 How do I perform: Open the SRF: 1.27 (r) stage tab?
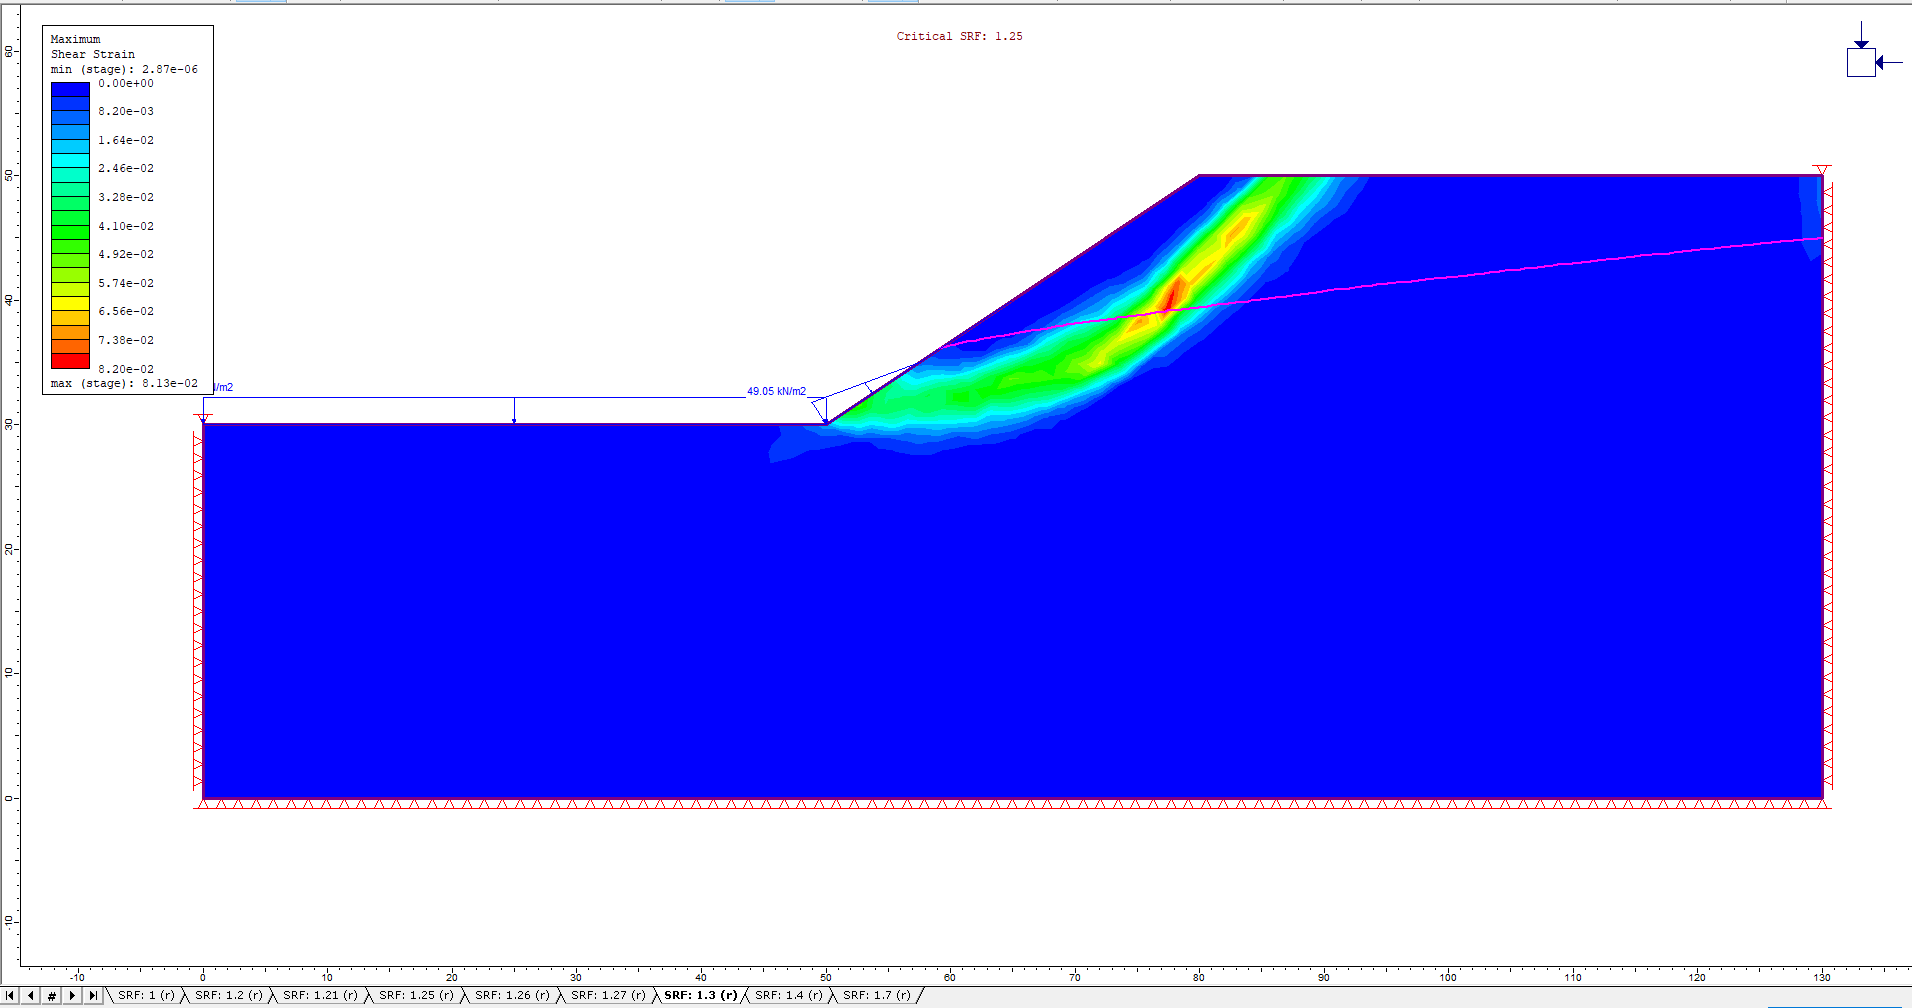click(x=606, y=995)
